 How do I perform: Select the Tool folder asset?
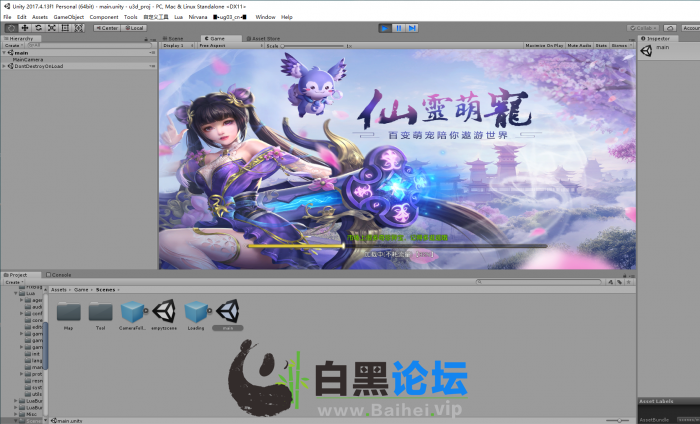[x=100, y=316]
